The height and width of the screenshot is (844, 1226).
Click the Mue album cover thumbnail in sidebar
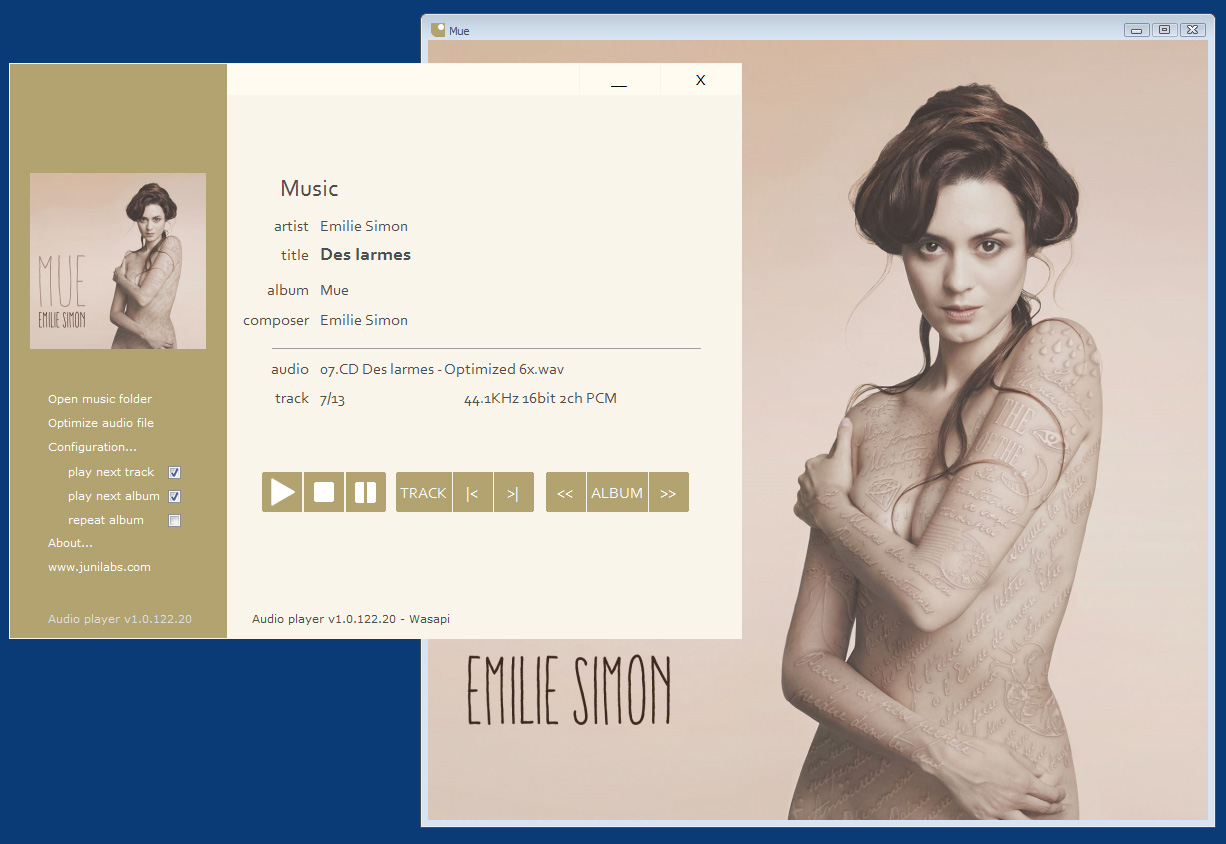118,261
